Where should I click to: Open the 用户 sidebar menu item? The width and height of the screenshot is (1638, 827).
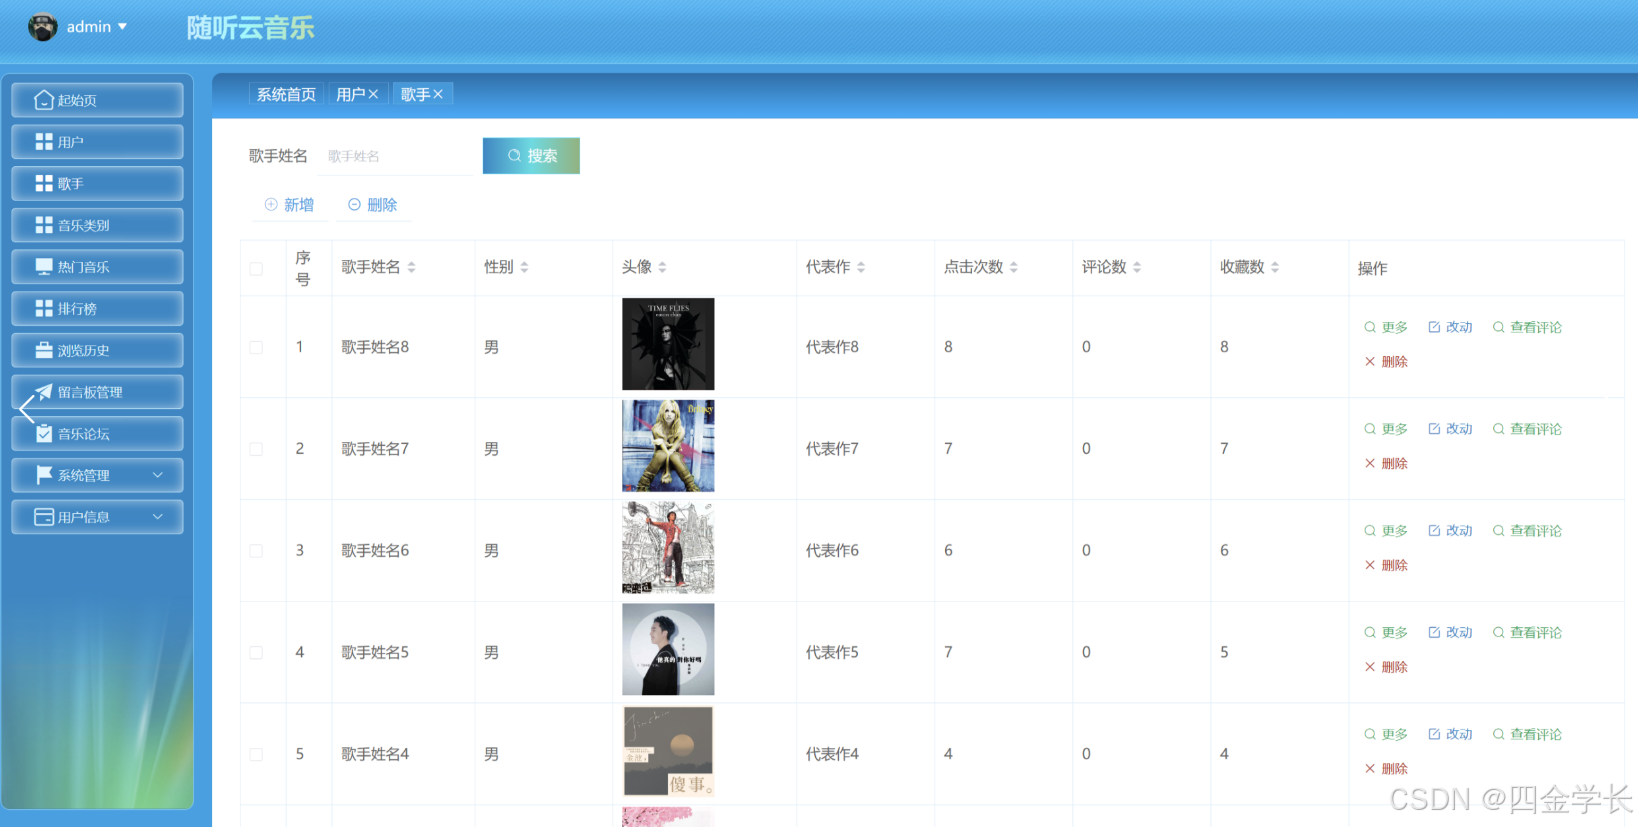pos(97,142)
